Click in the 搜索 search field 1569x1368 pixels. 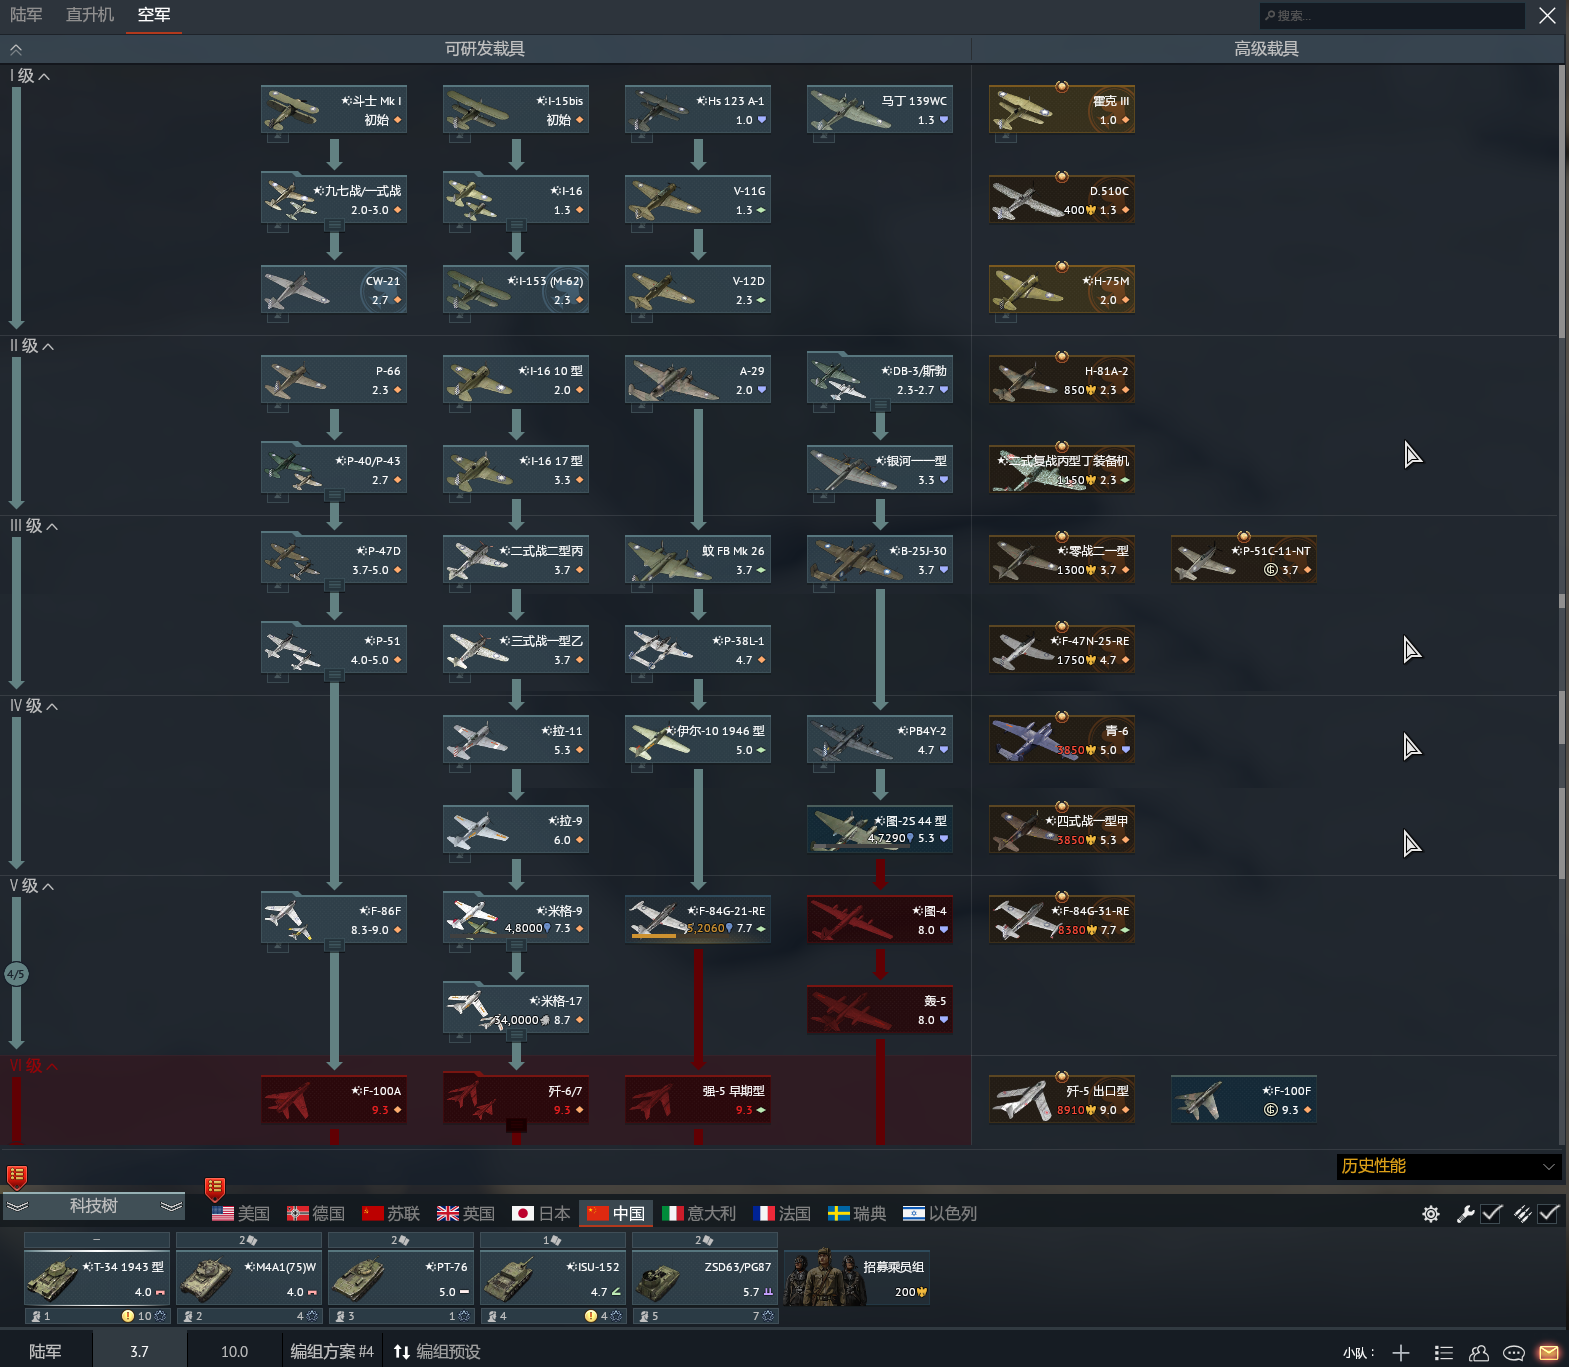[1392, 15]
